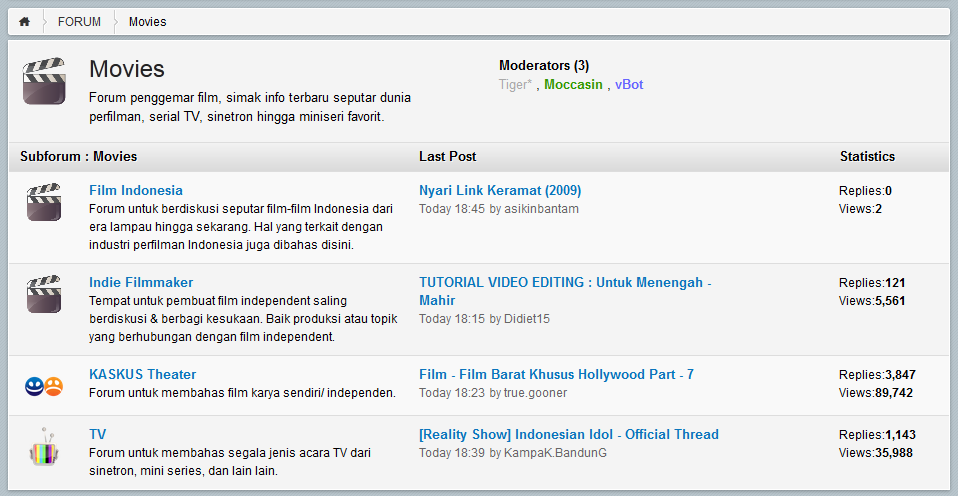Go to FORUM in the breadcrumb
Screen dimensions: 958x496
79,22
